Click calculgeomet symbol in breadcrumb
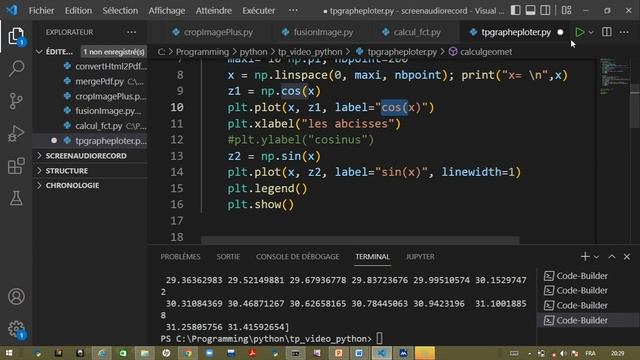The height and width of the screenshot is (360, 640). [x=486, y=52]
